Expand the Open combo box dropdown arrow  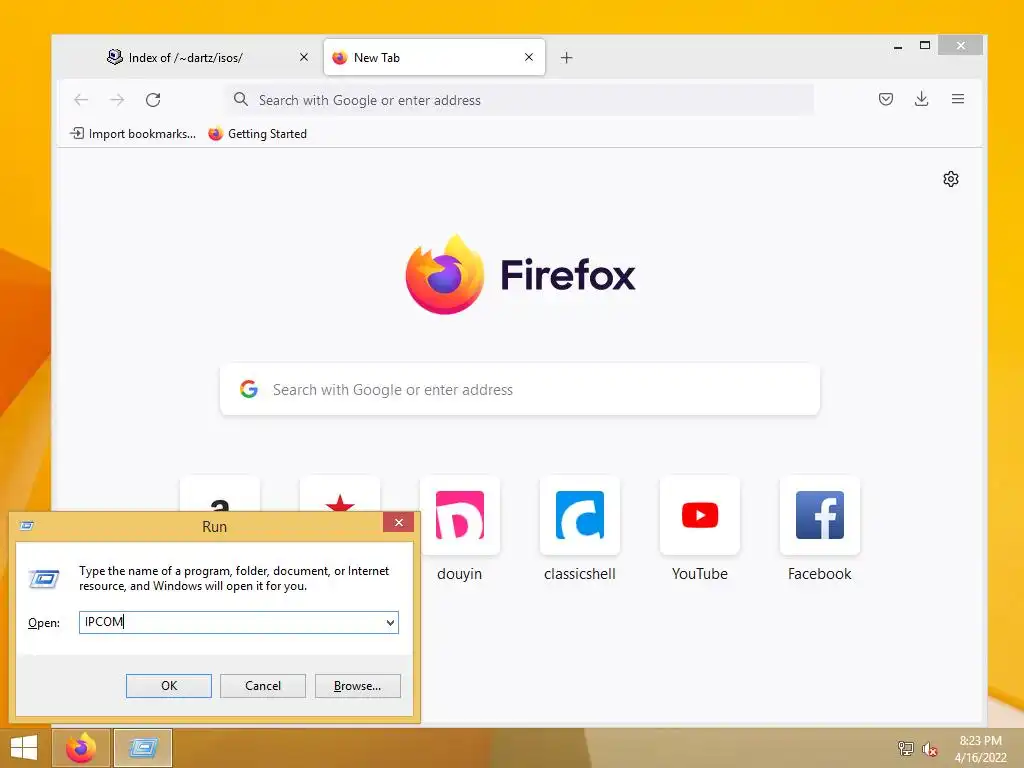coord(390,622)
